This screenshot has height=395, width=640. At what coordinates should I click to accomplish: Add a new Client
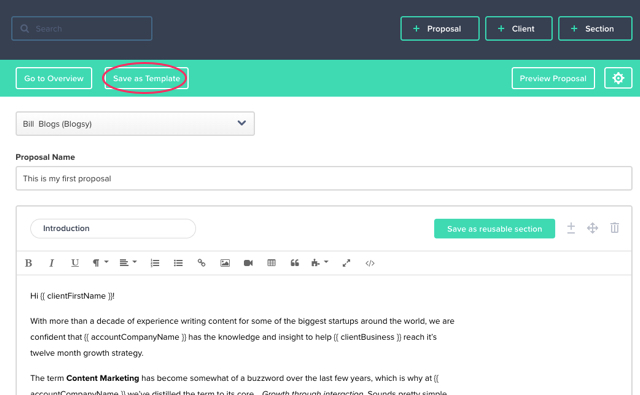click(x=518, y=29)
